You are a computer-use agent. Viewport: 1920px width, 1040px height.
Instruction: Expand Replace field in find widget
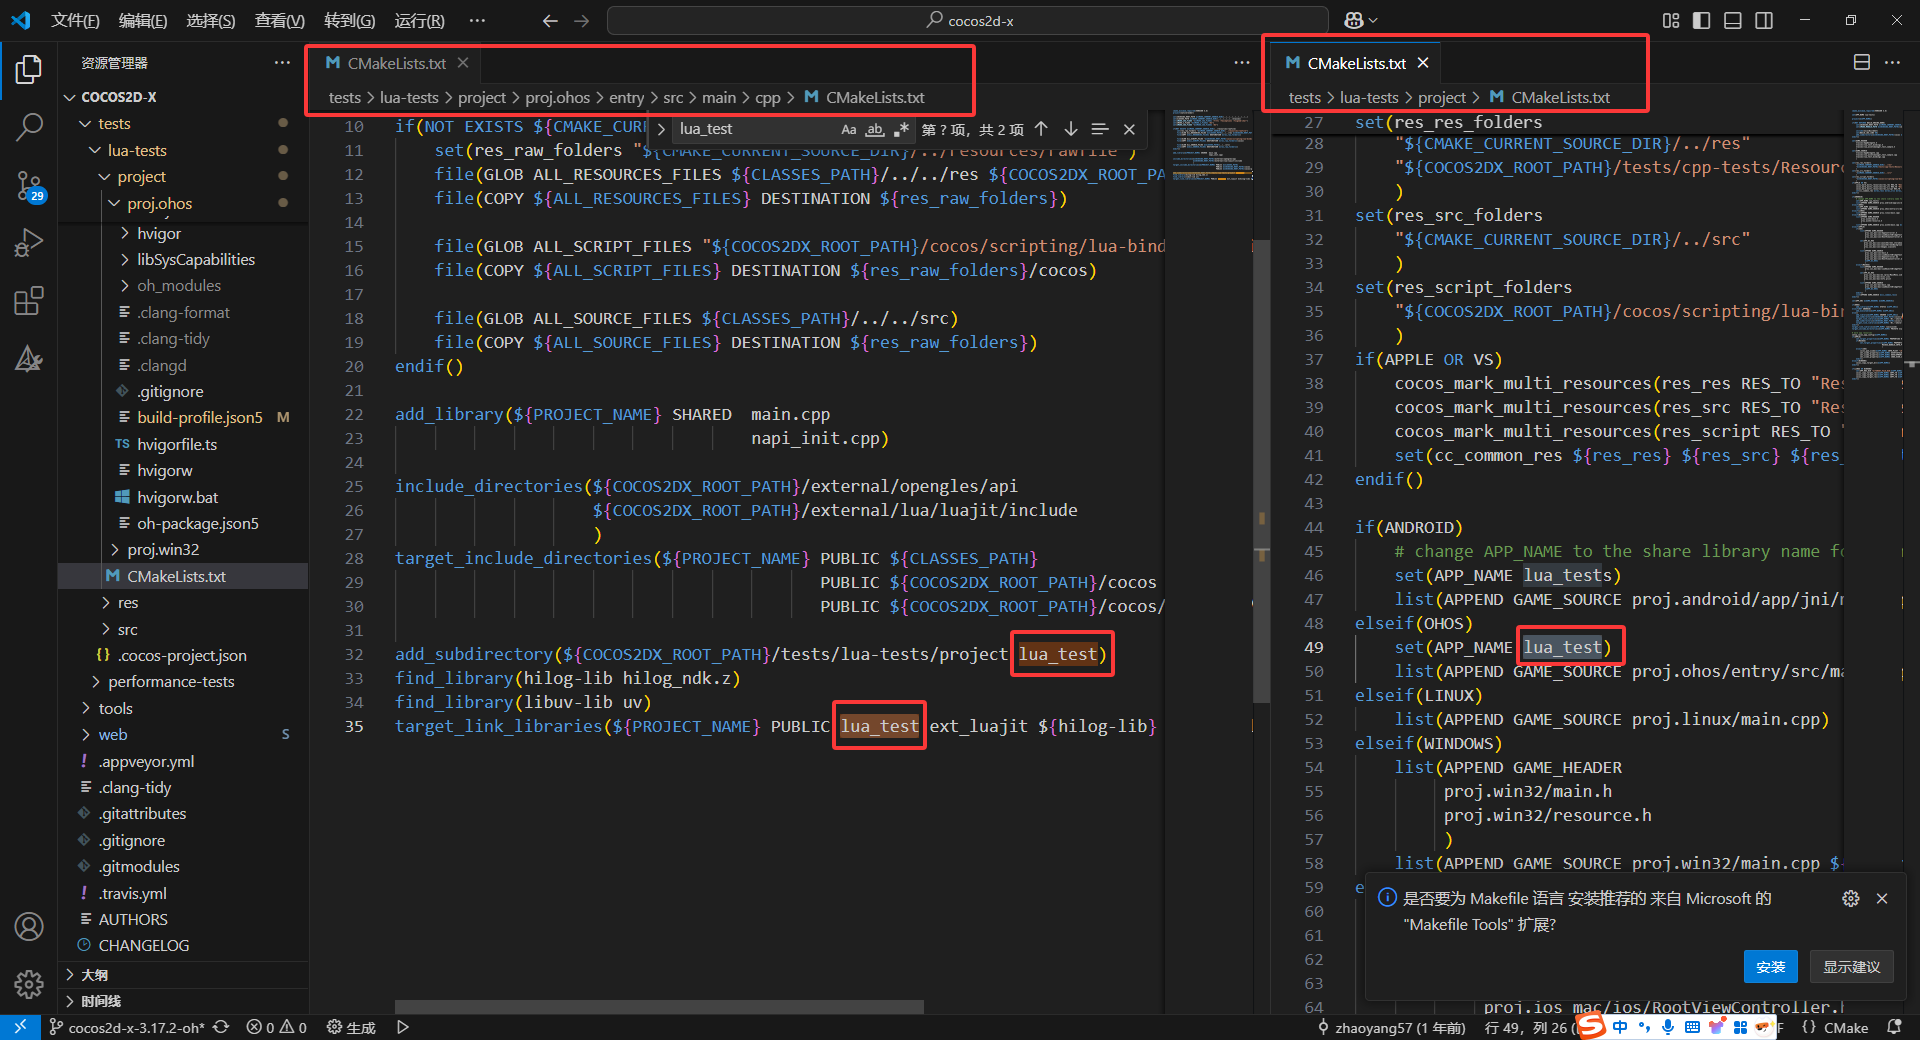coord(661,129)
